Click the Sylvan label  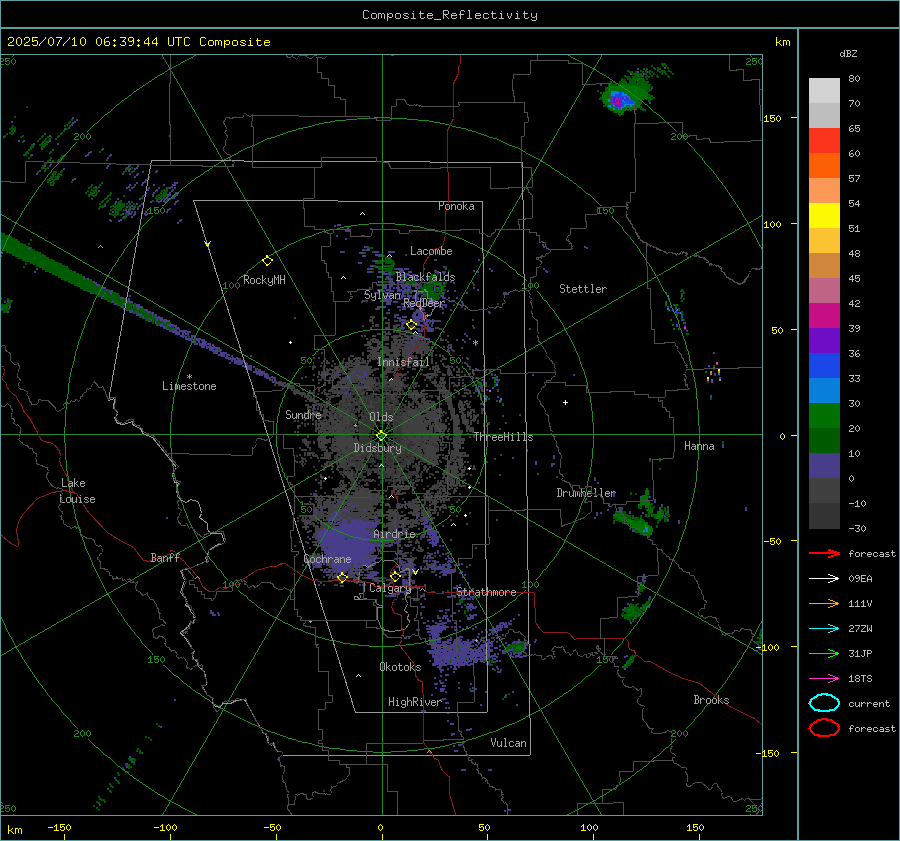pos(382,295)
